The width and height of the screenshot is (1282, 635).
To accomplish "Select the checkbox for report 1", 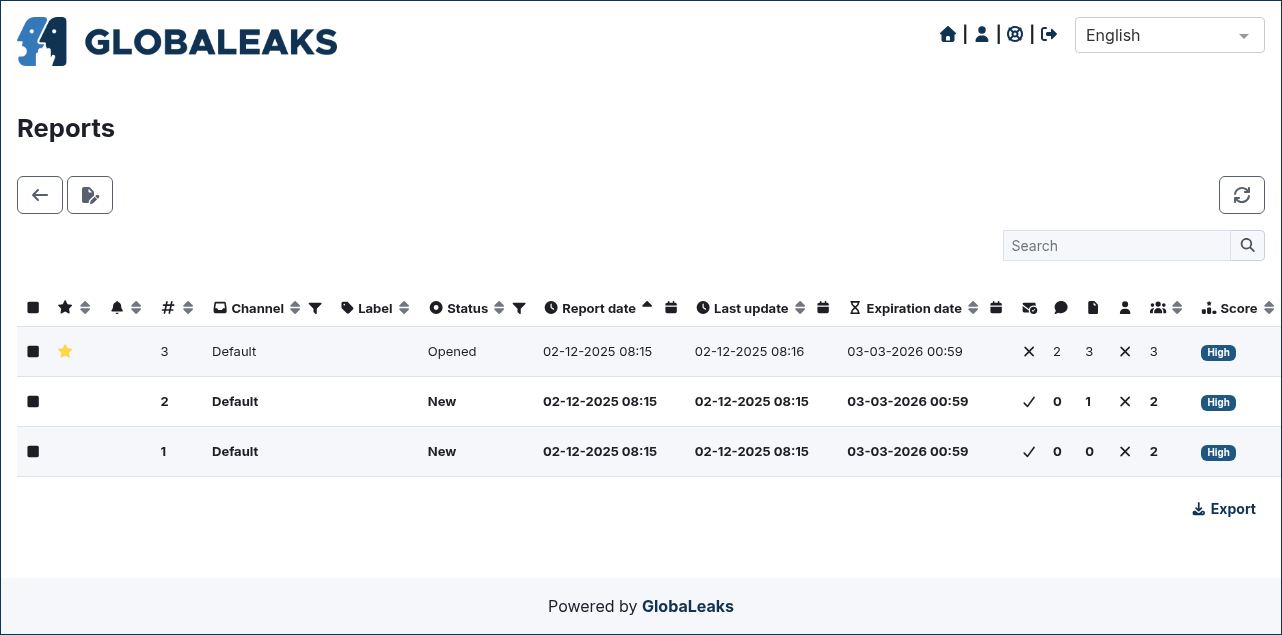I will point(33,452).
